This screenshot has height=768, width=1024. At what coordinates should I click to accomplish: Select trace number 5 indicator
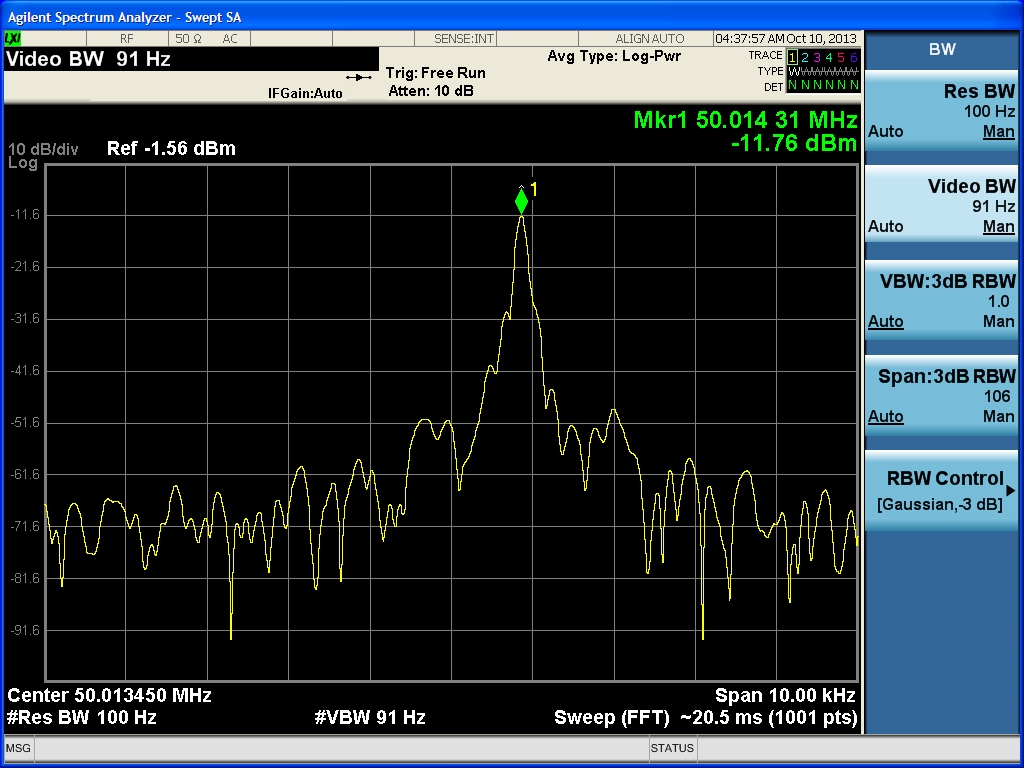click(x=841, y=57)
